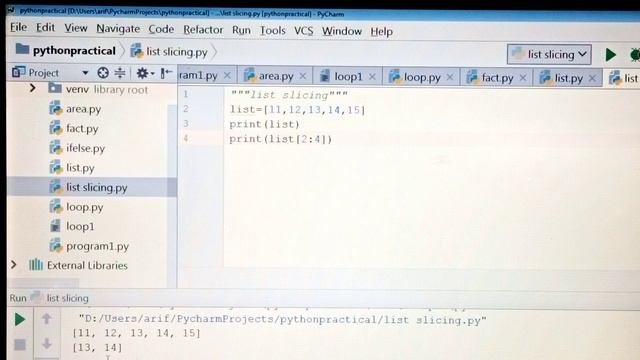
Task: Select loop.py in the project tree
Action: tap(76, 207)
